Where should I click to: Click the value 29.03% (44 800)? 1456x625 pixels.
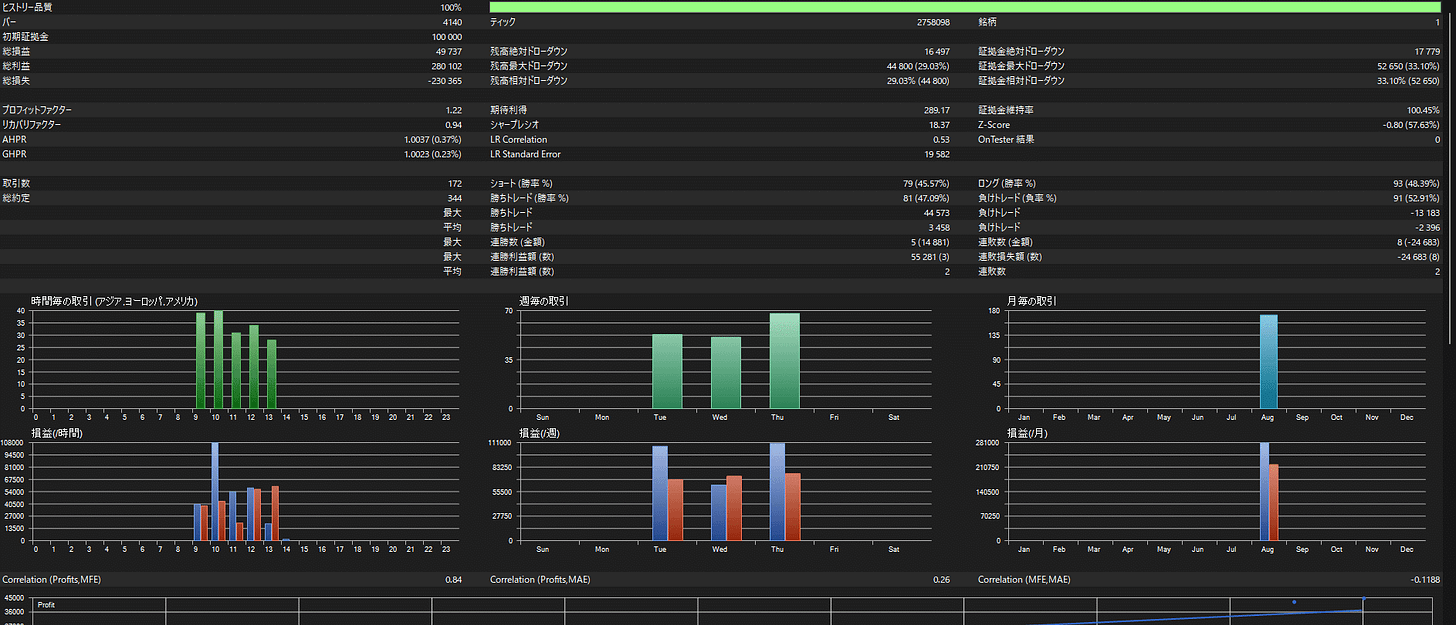click(918, 81)
